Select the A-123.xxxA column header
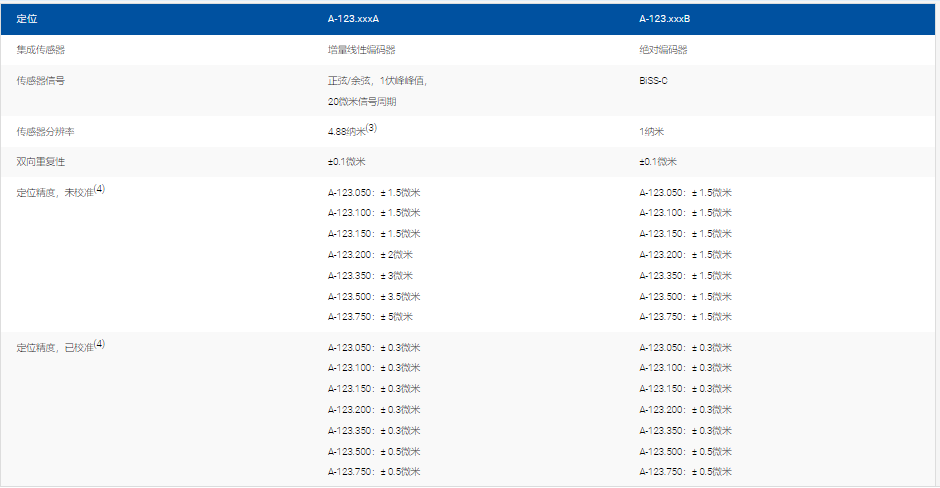Viewport: 940px width, 488px height. (x=353, y=19)
